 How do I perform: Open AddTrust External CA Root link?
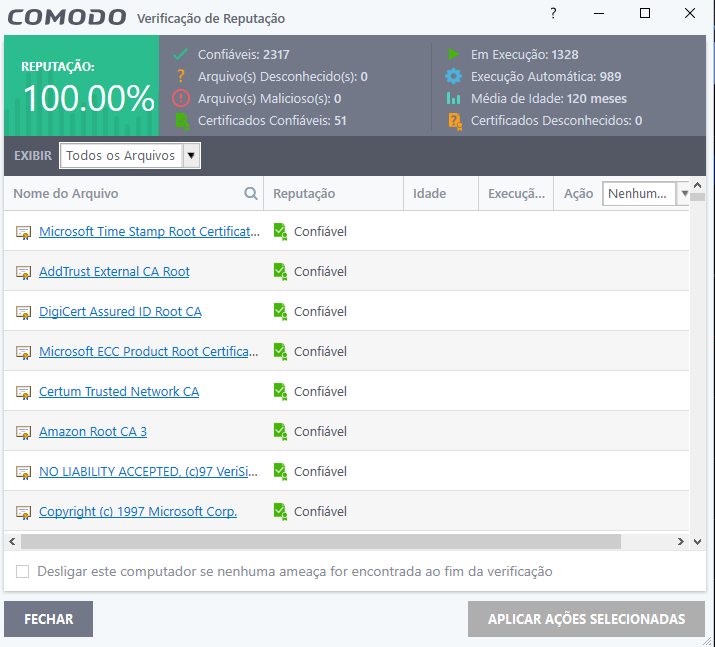(x=114, y=272)
